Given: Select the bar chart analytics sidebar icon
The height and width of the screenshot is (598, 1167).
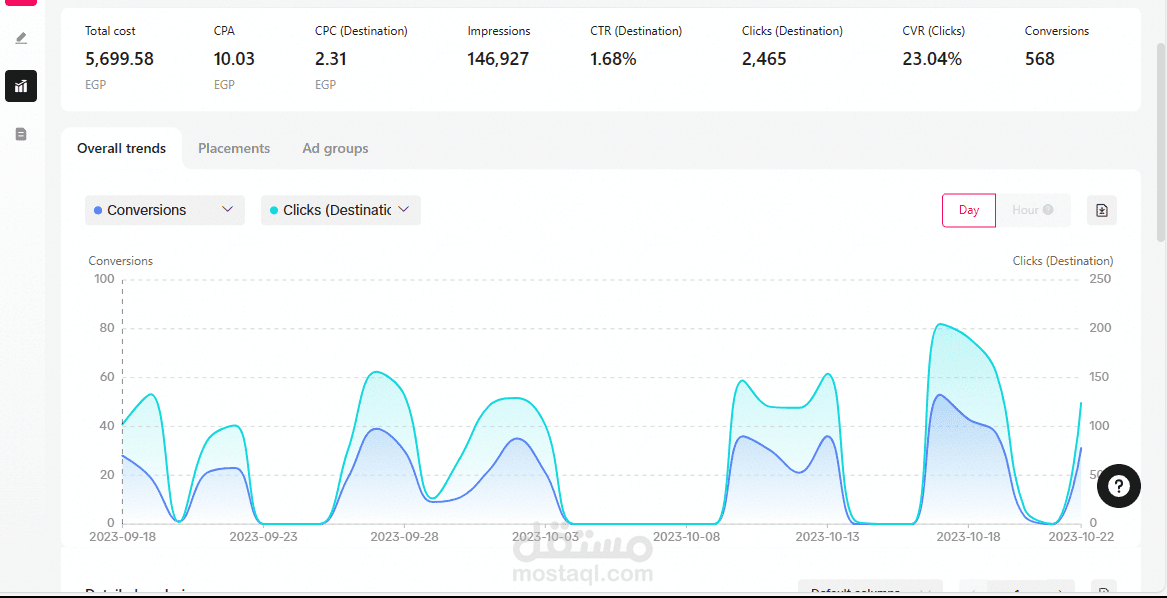Looking at the screenshot, I should 21,86.
